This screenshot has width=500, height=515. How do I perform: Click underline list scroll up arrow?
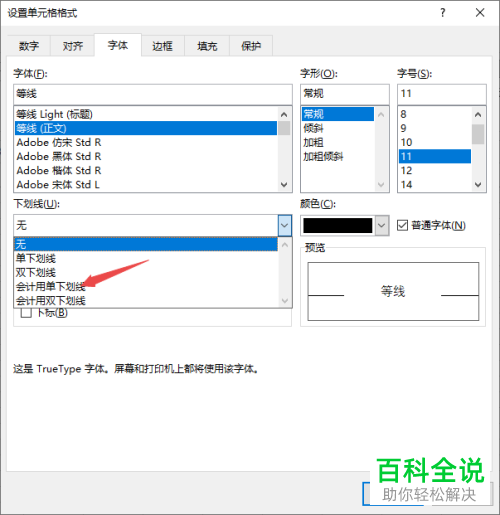285,245
